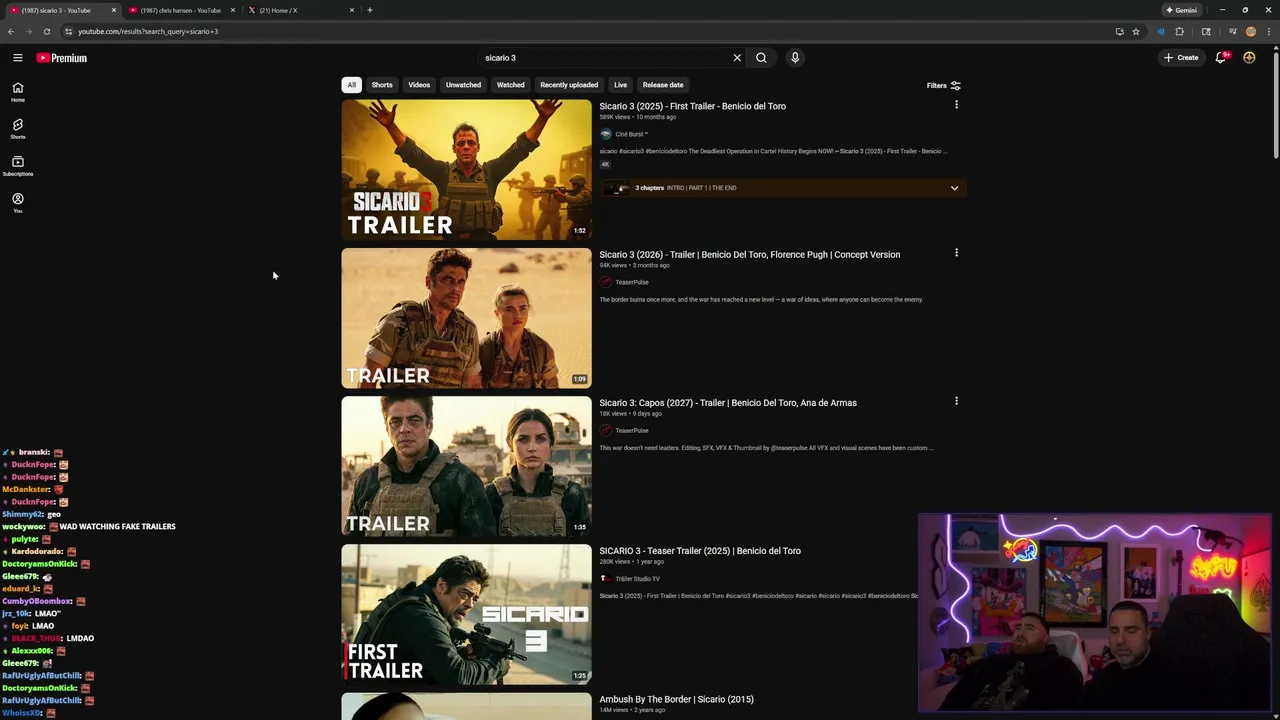Close the Home / X tab
The width and height of the screenshot is (1280, 720).
352,10
